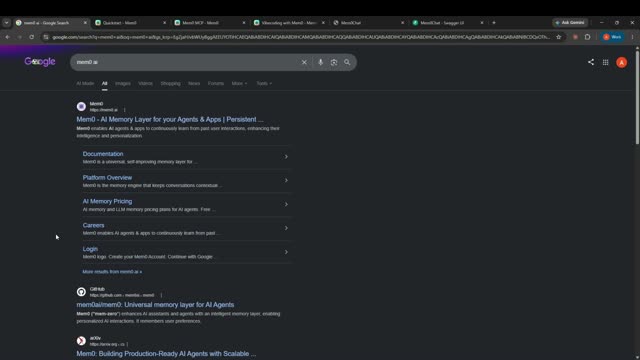Open search by image camera icon
The width and height of the screenshot is (640, 360).
pos(334,62)
